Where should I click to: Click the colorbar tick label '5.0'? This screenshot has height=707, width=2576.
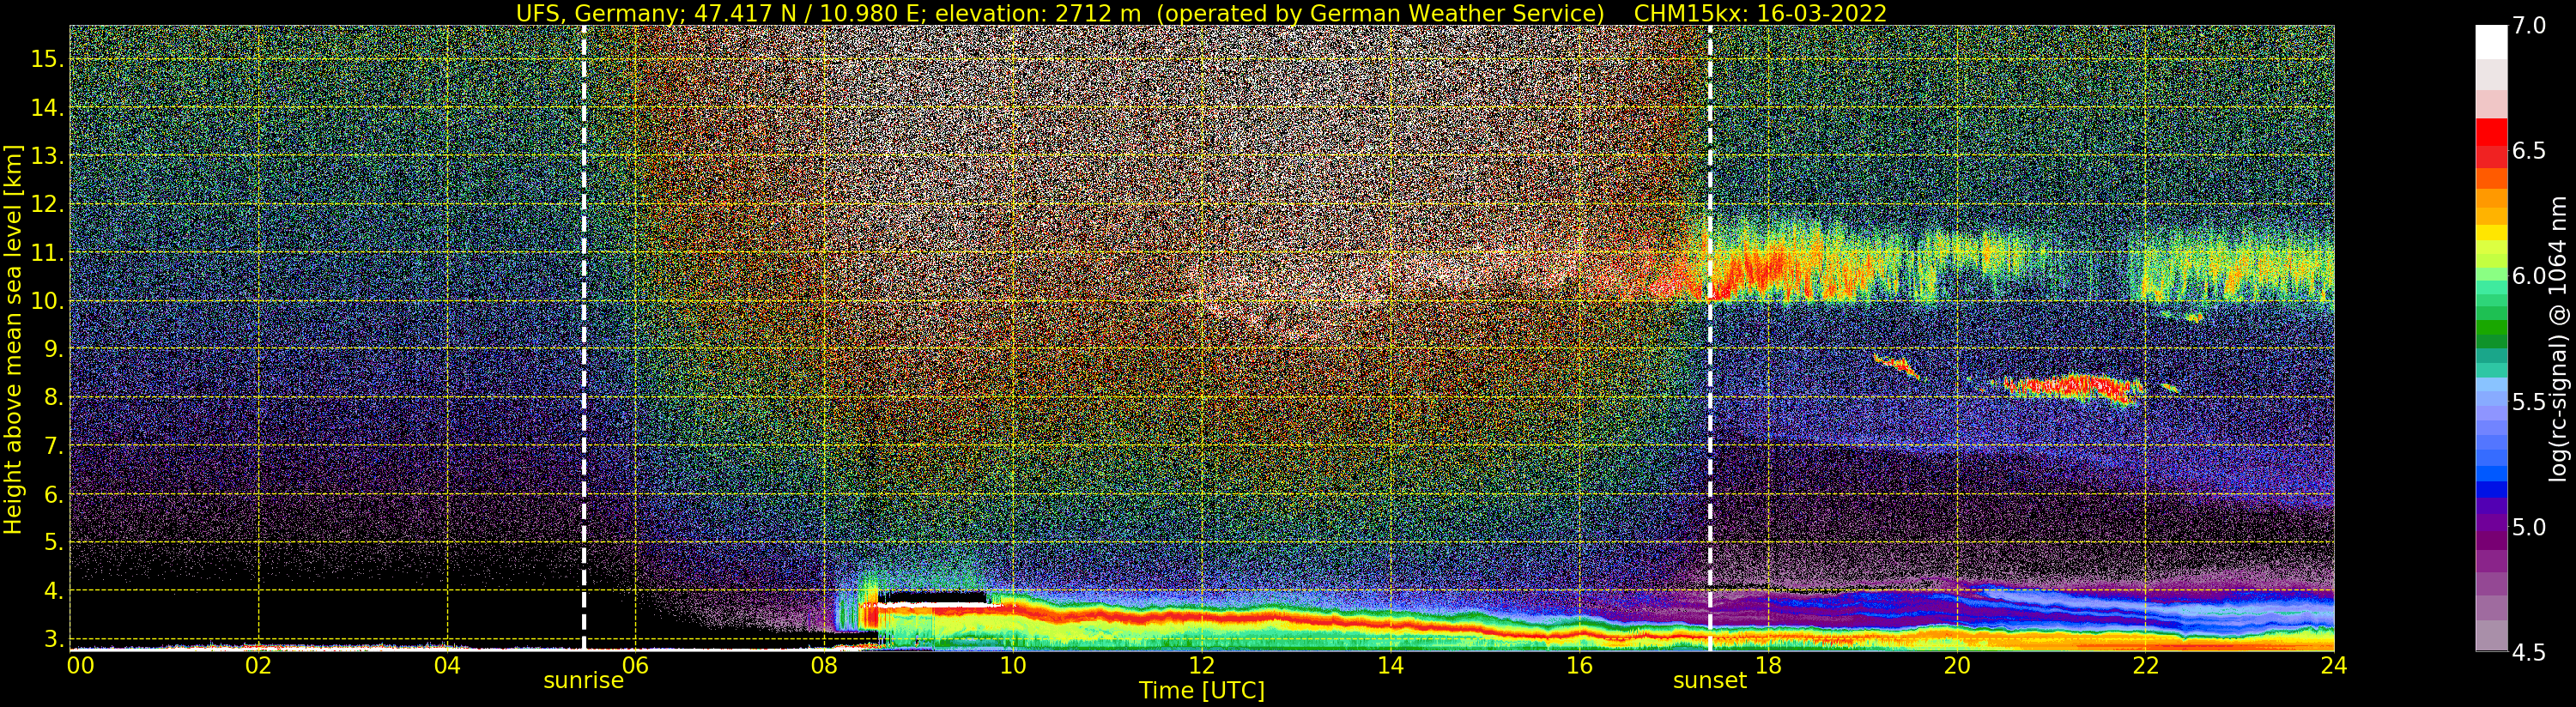2529,527
